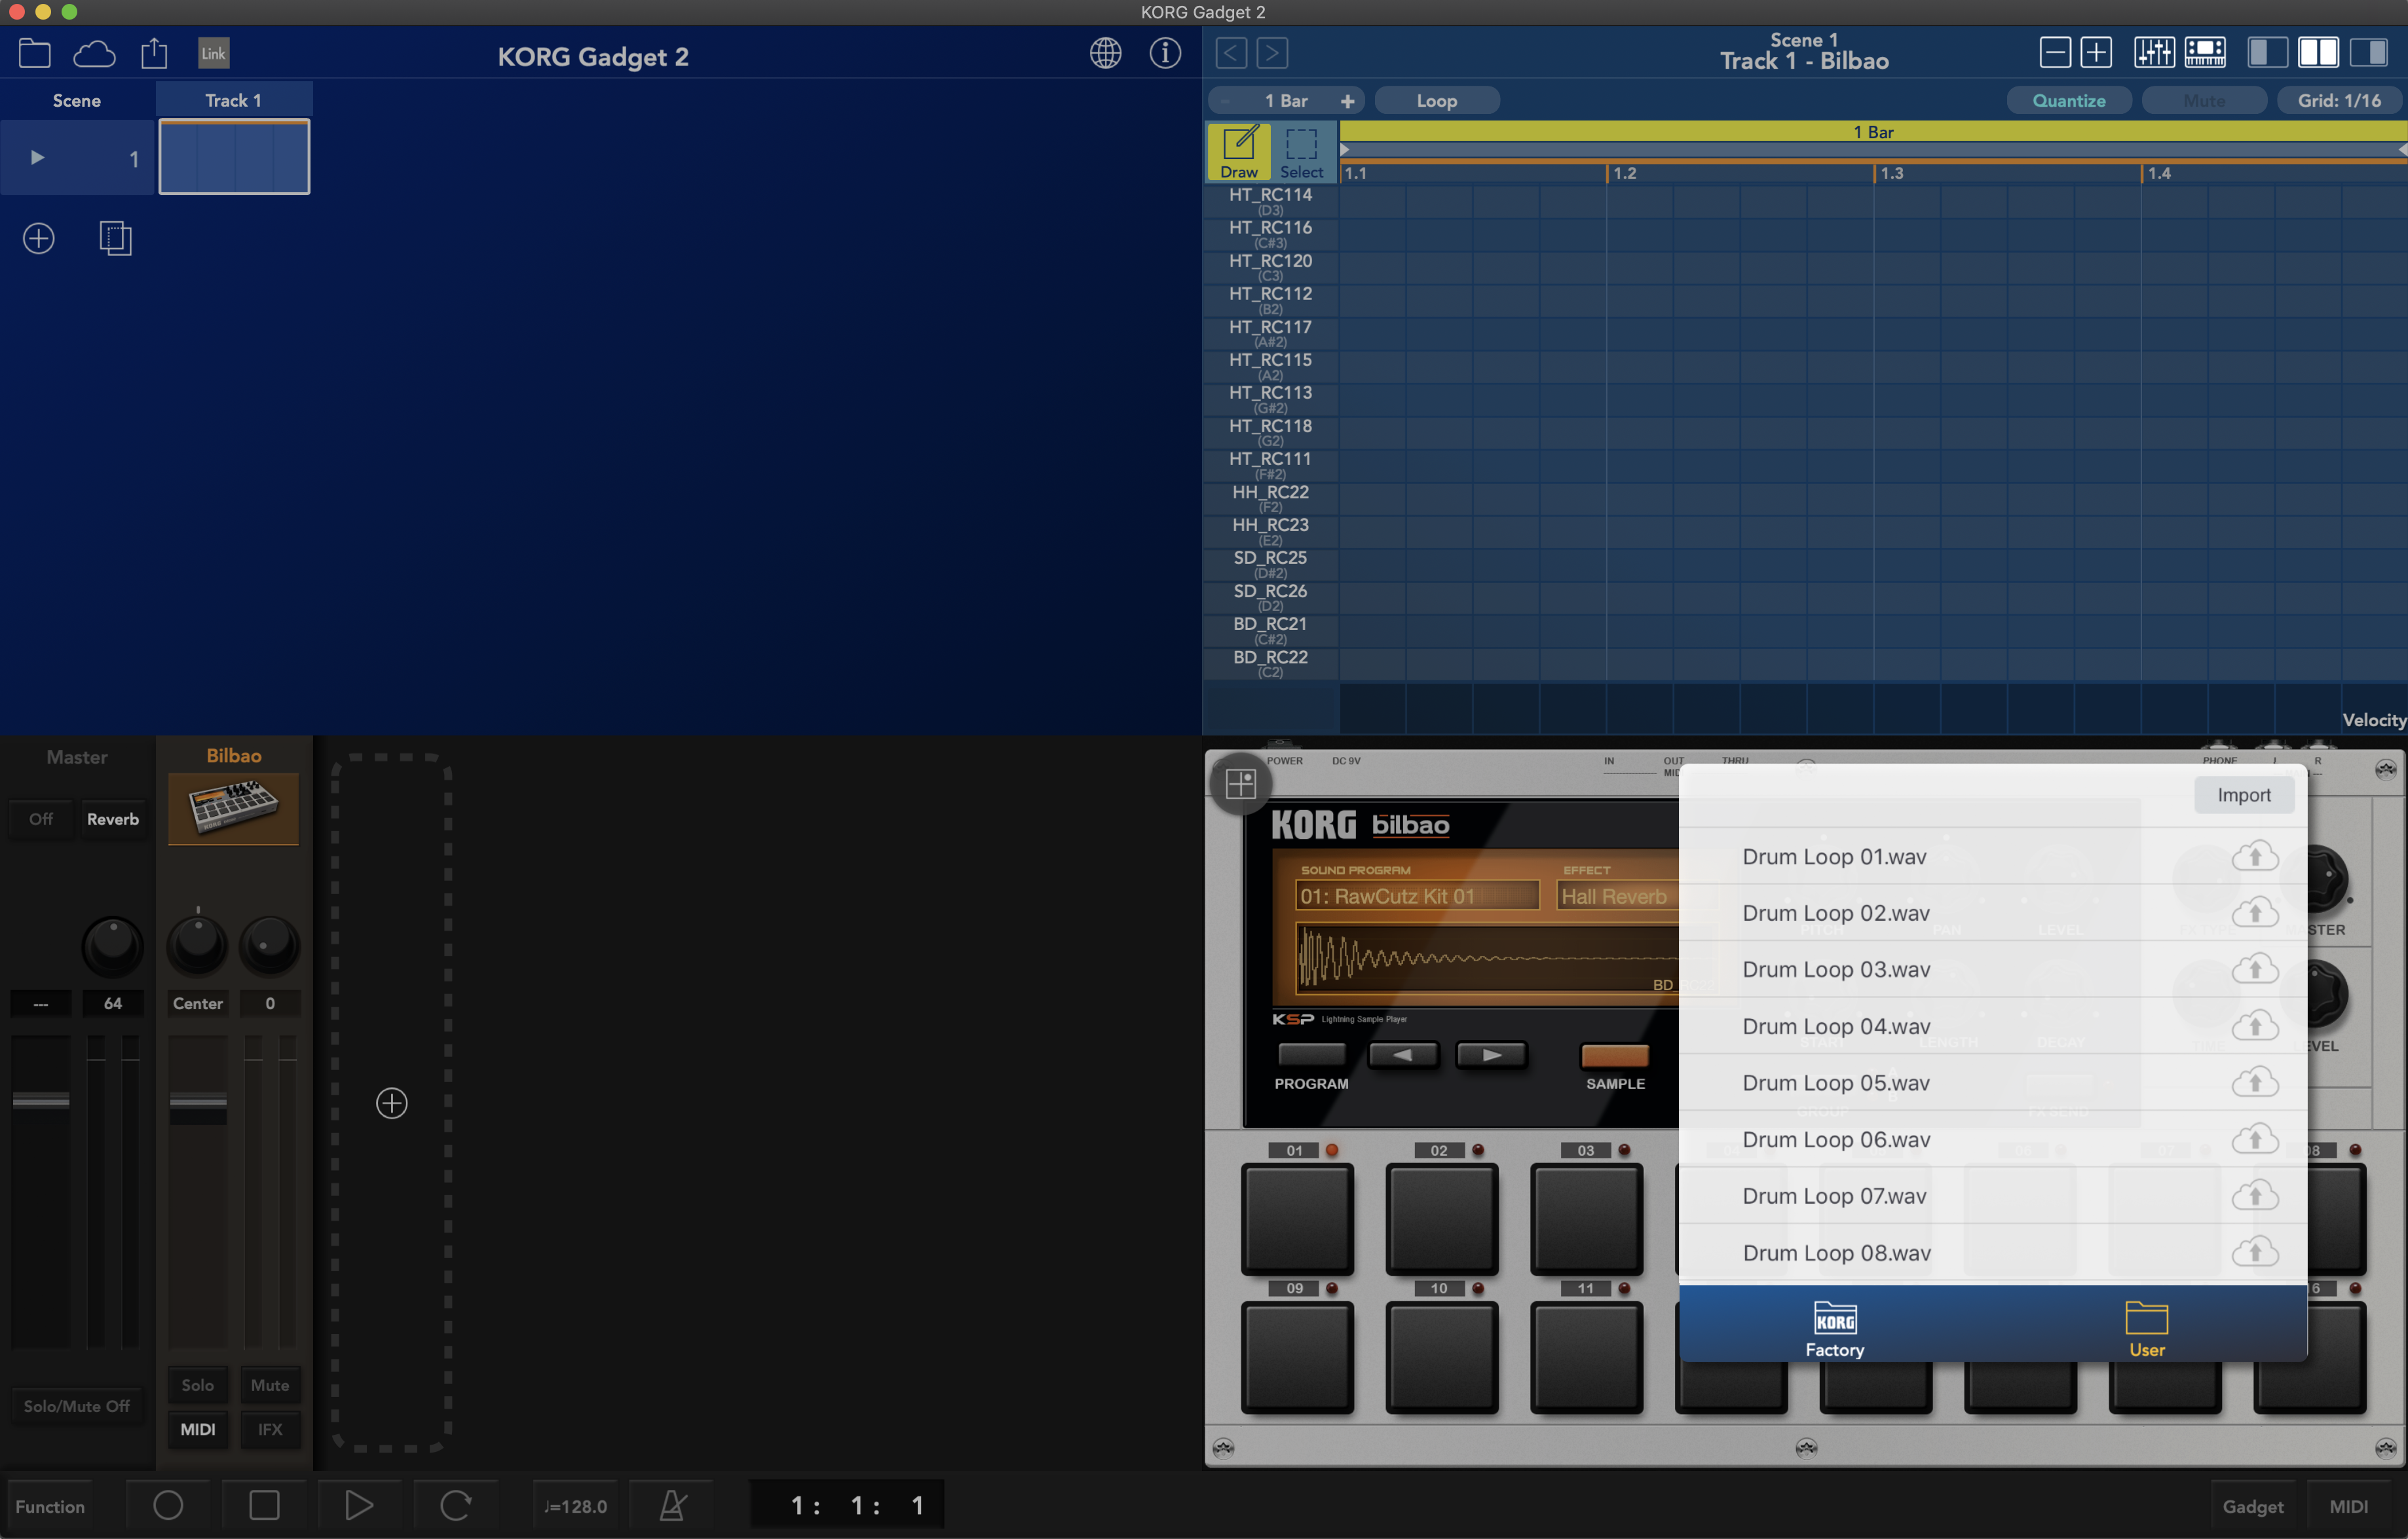Open the Grid: 1/16 selector
This screenshot has width=2408, height=1539.
point(2339,100)
